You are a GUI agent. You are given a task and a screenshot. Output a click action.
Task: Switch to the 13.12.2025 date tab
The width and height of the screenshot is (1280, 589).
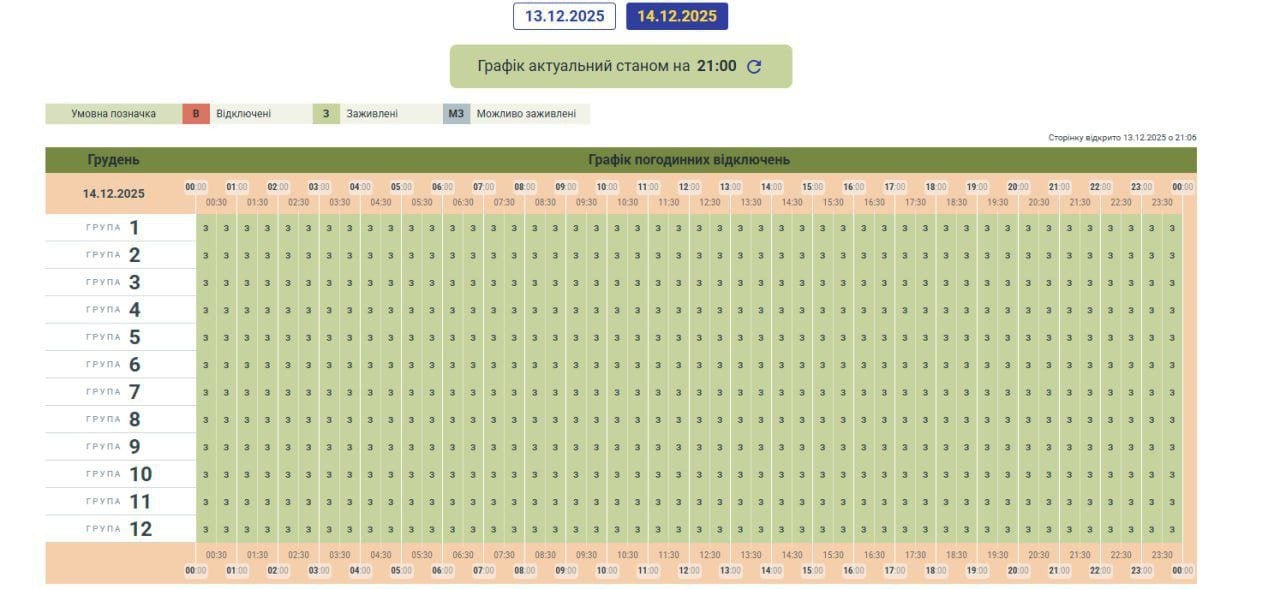click(x=564, y=16)
